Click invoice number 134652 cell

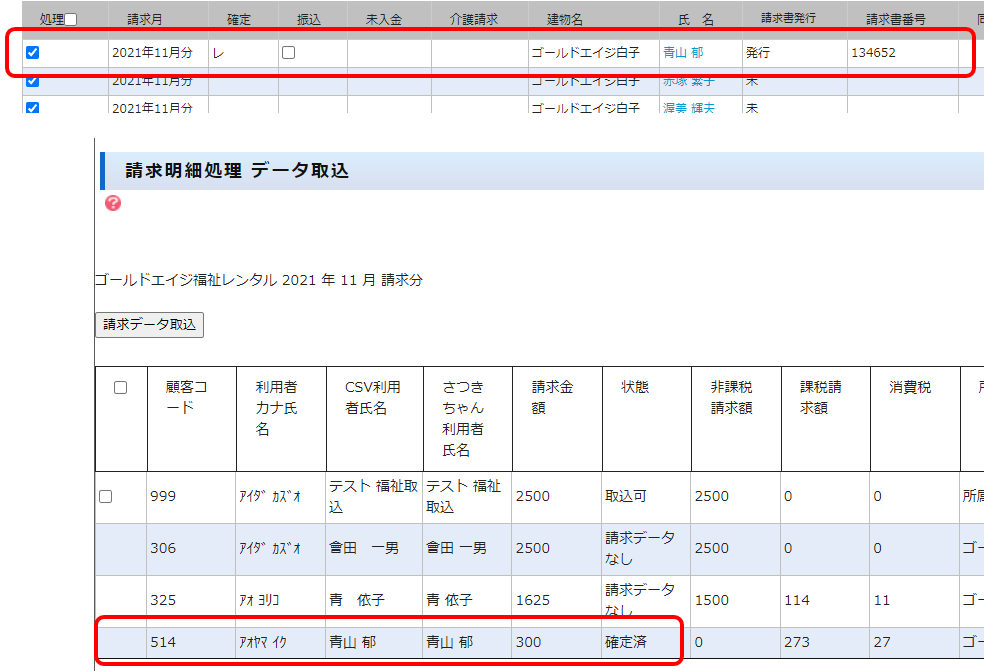point(873,53)
